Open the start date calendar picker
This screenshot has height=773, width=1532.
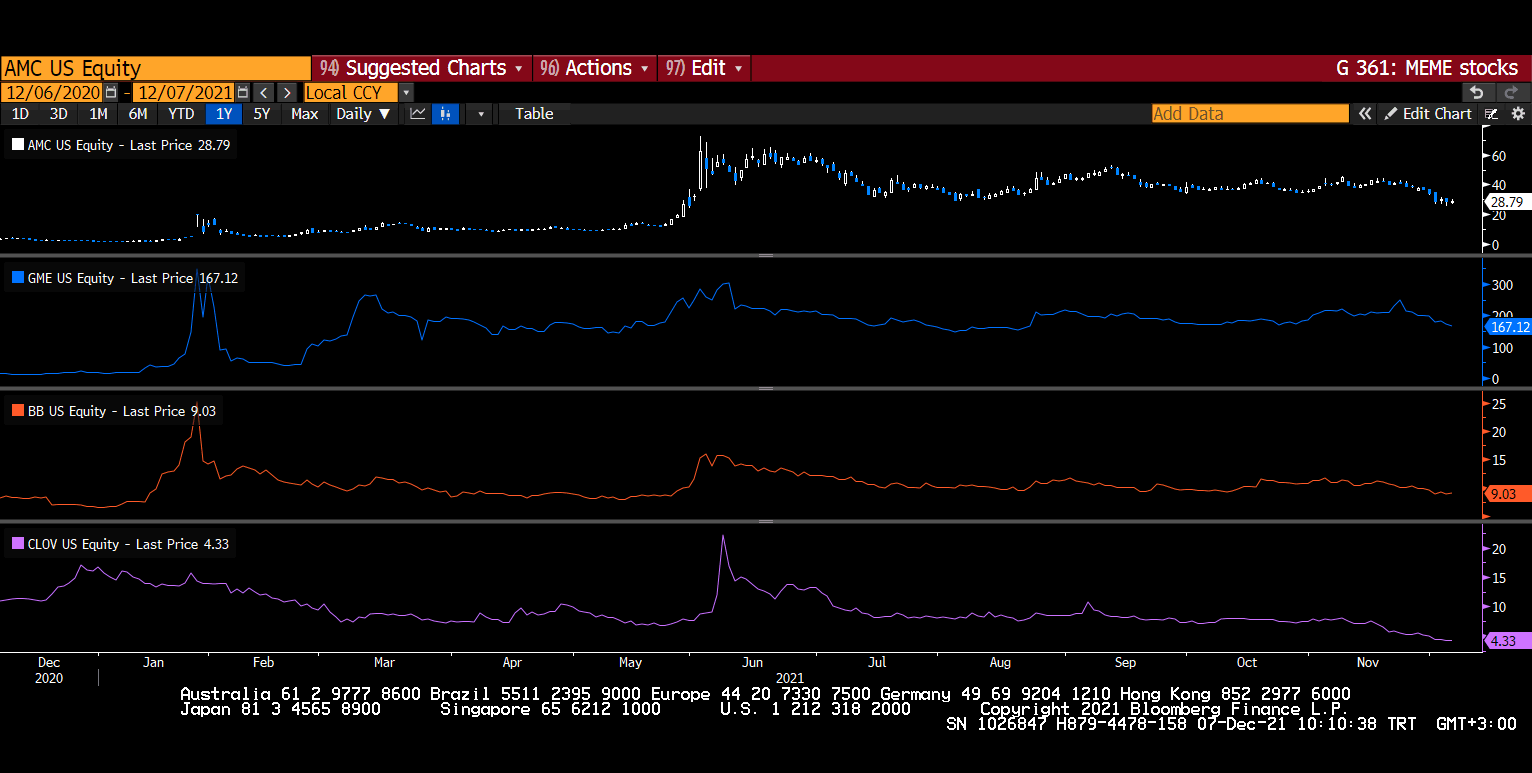click(x=111, y=92)
